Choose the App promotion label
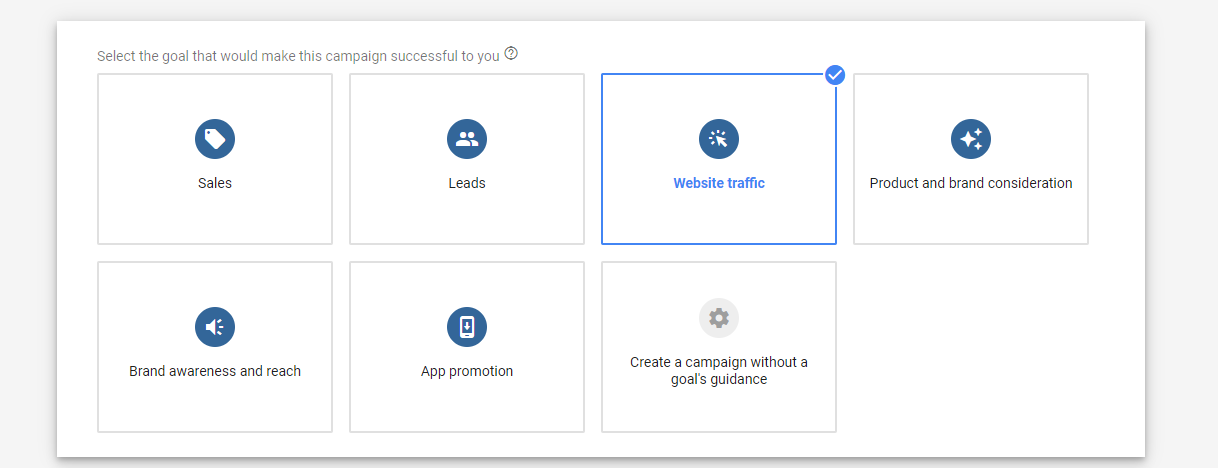Screen dimensions: 1218x468 click(467, 371)
